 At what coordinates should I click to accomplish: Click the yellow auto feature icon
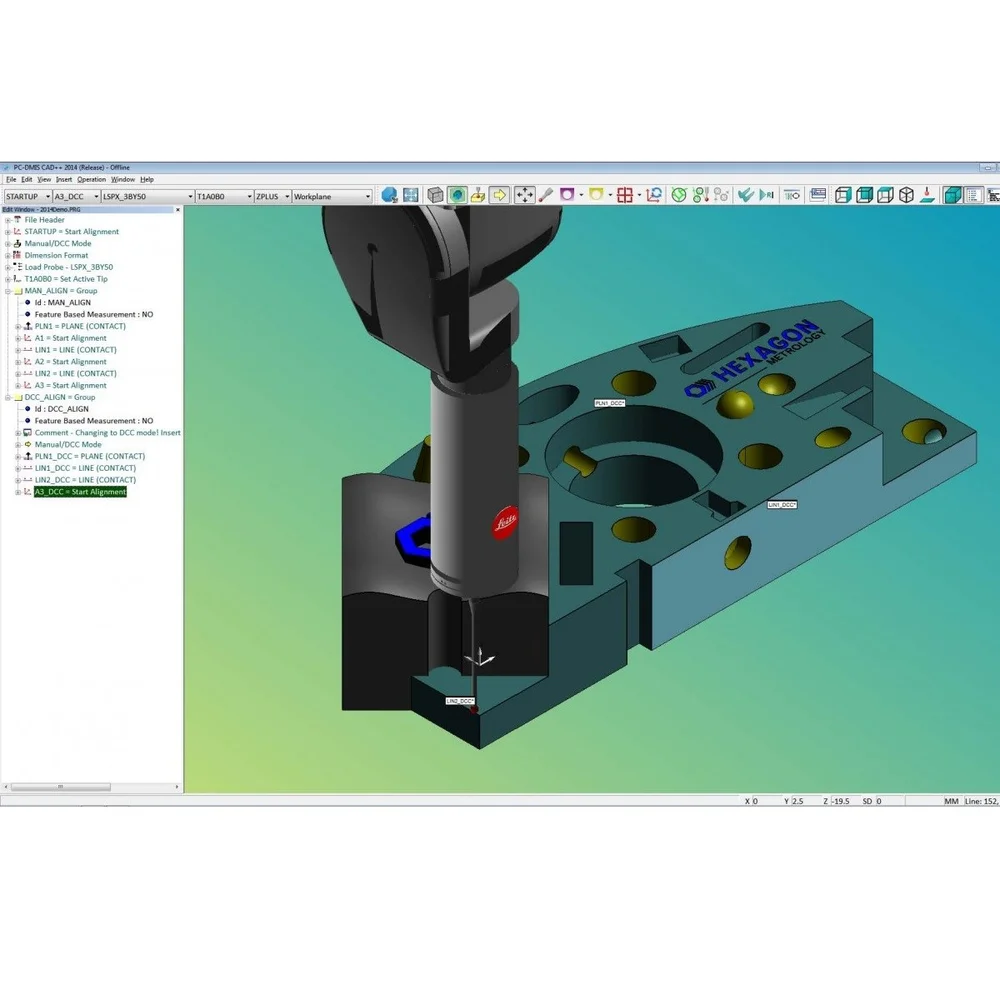pos(596,195)
